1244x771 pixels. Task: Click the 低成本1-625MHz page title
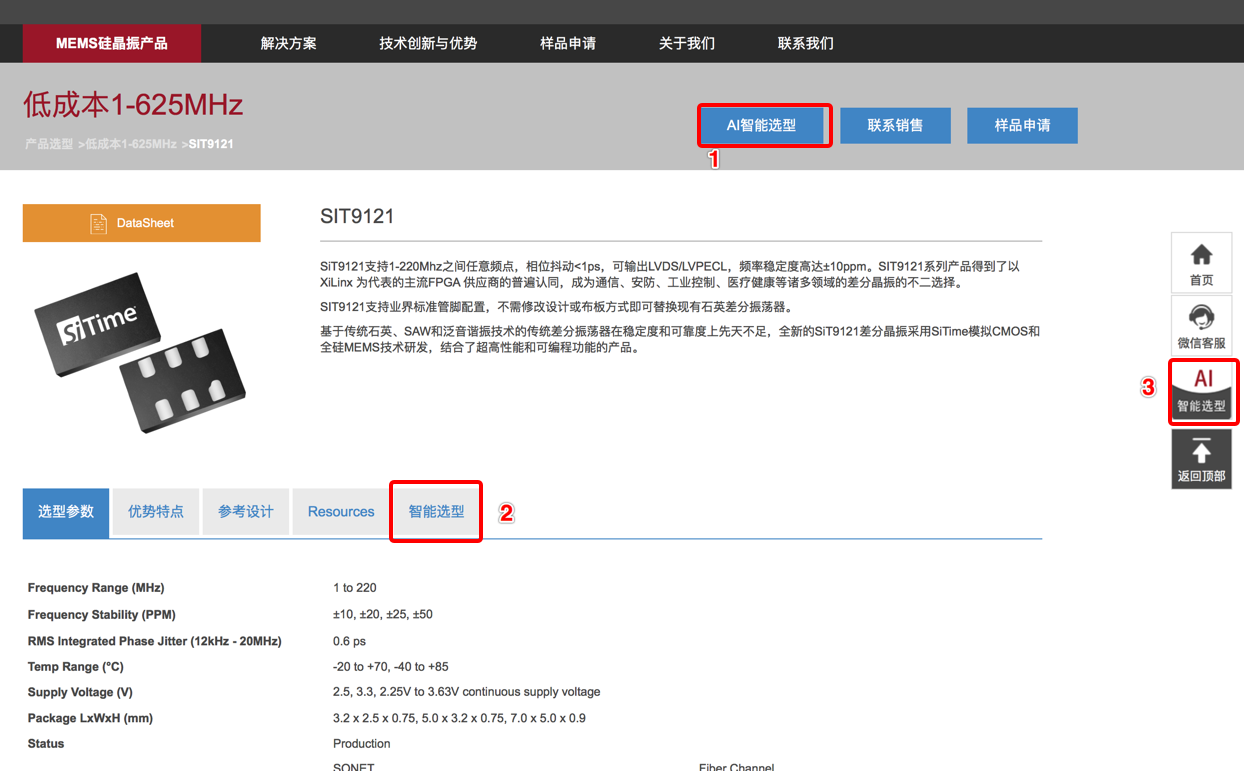coord(133,105)
